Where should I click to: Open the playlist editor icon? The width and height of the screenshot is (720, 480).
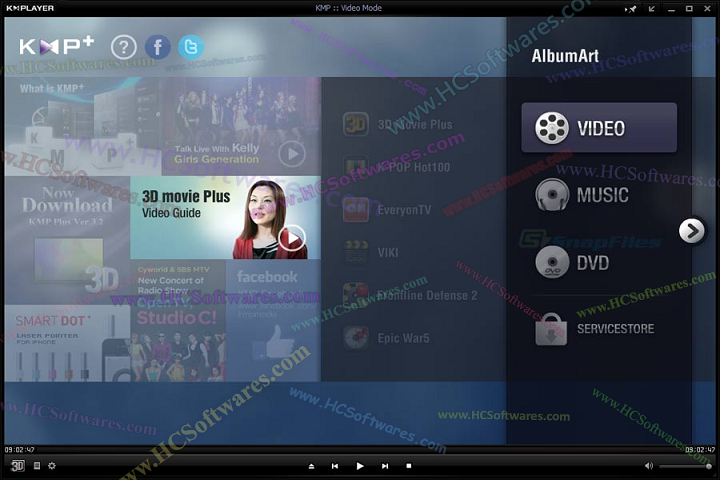37,466
